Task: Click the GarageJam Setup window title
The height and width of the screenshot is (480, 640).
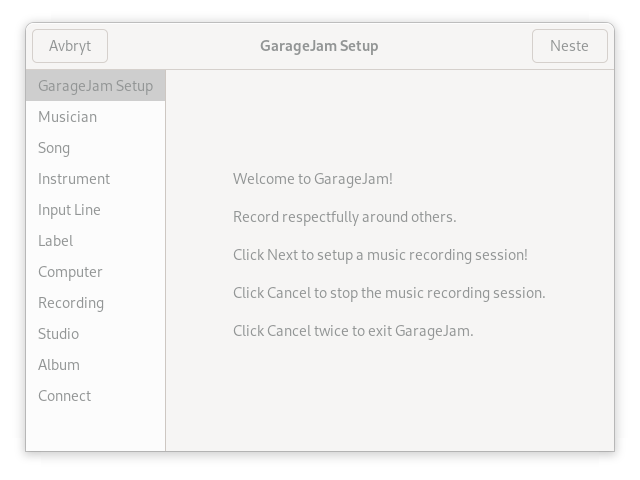Action: pyautogui.click(x=319, y=46)
